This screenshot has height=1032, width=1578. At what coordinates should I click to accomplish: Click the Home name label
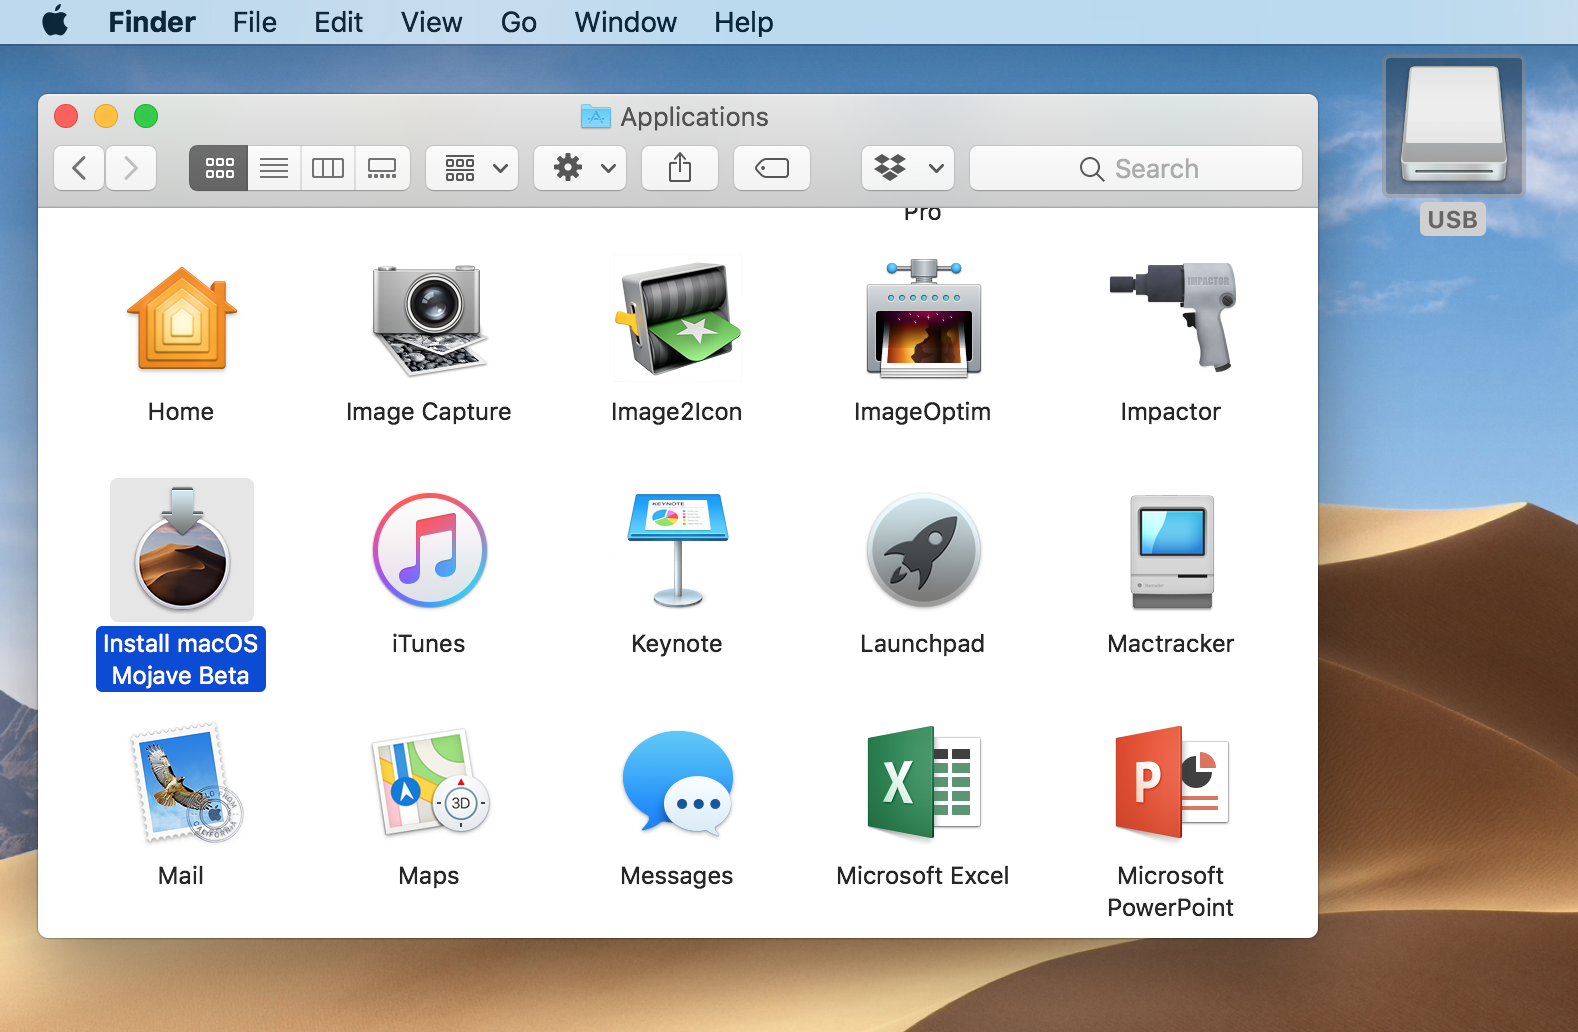(x=181, y=411)
